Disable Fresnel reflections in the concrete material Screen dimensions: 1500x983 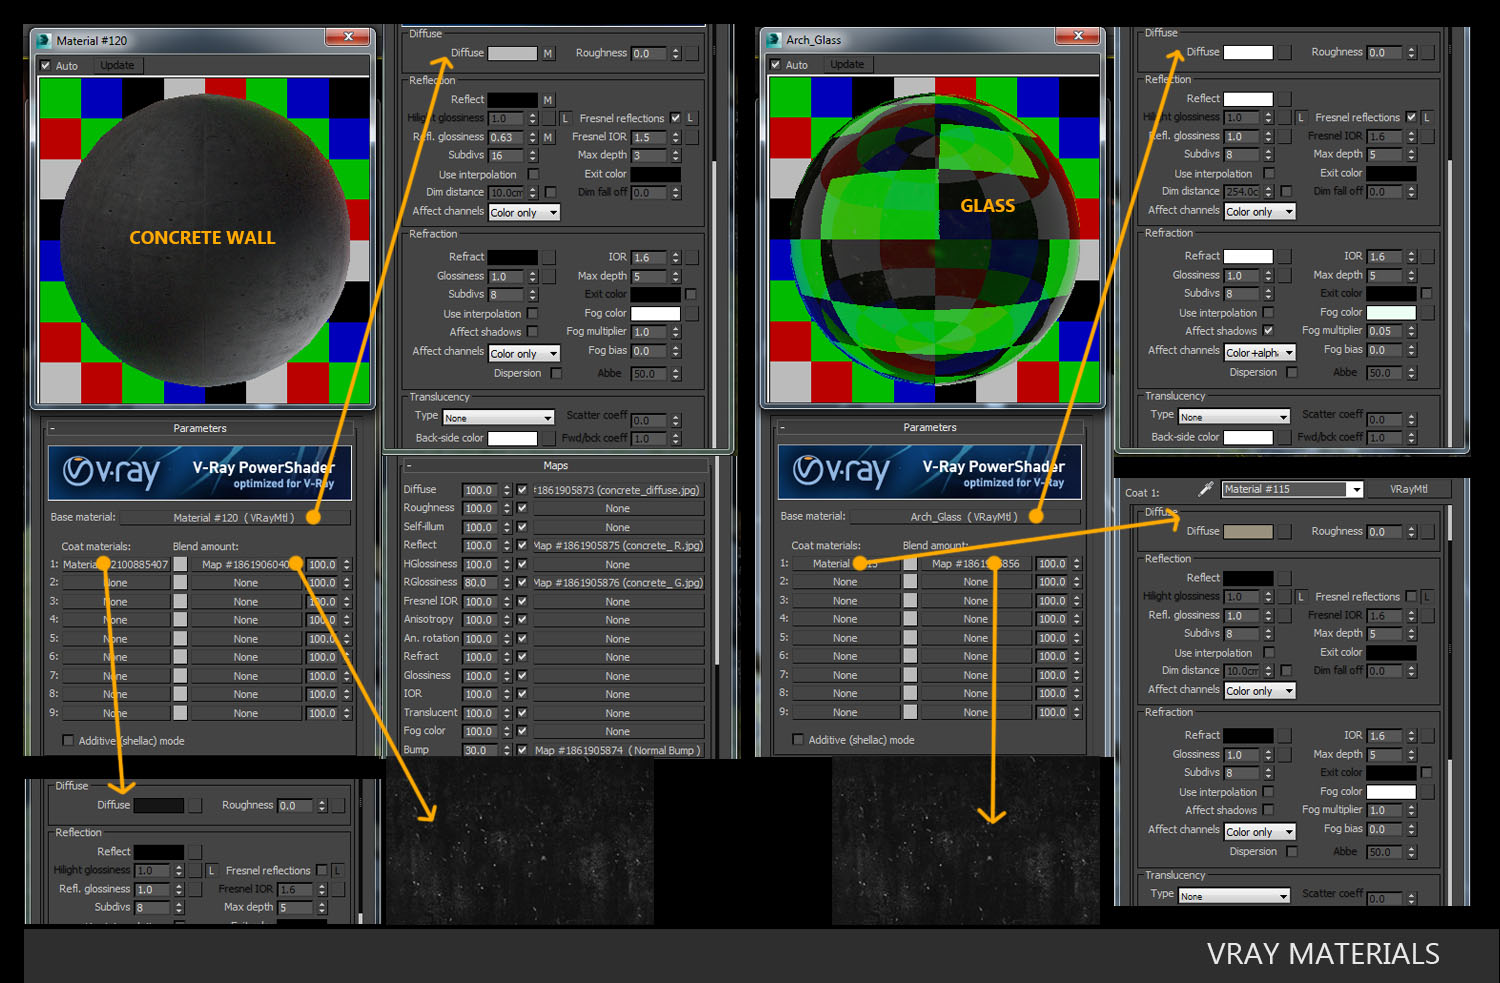coord(675,118)
